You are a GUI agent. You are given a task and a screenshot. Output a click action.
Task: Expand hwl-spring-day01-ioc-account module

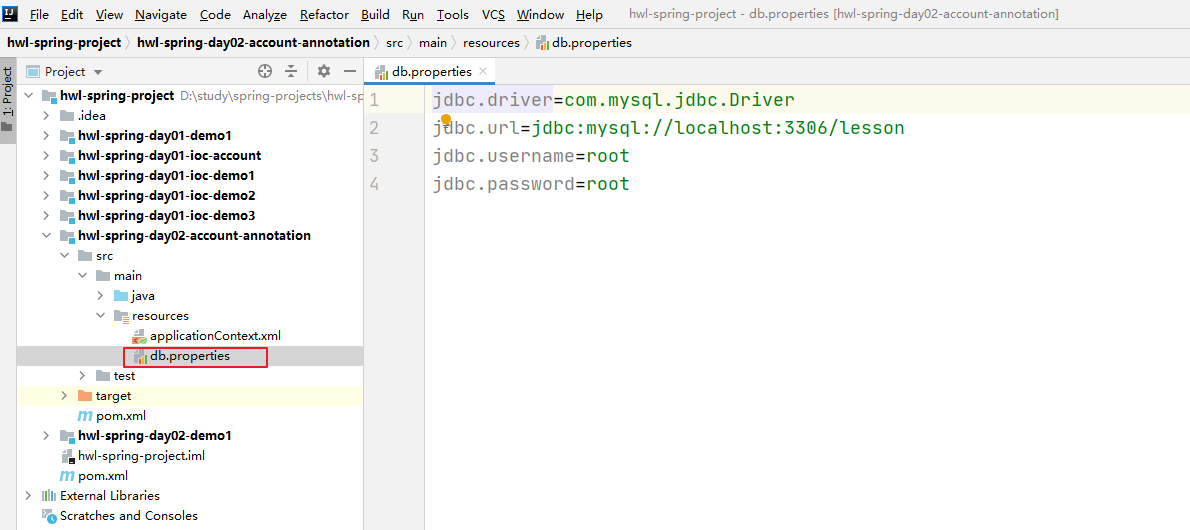tap(46, 156)
